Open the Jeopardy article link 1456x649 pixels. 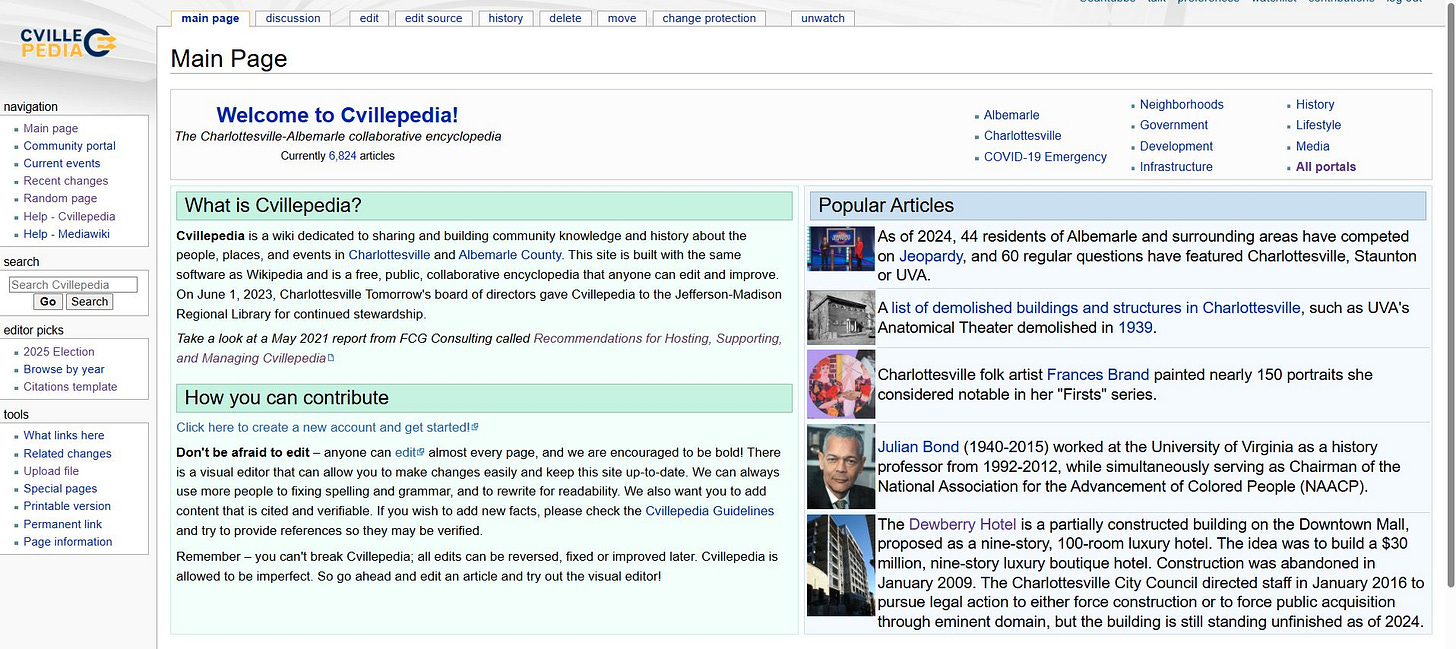click(x=931, y=256)
